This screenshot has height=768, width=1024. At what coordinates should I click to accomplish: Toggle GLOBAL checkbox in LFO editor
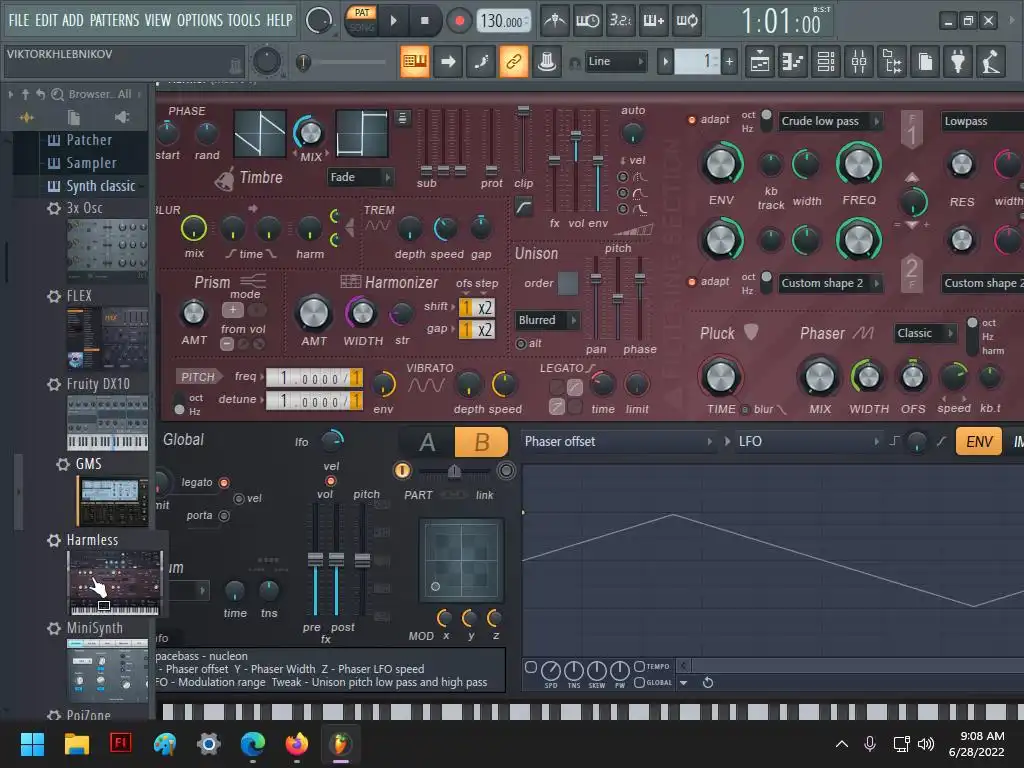639,682
